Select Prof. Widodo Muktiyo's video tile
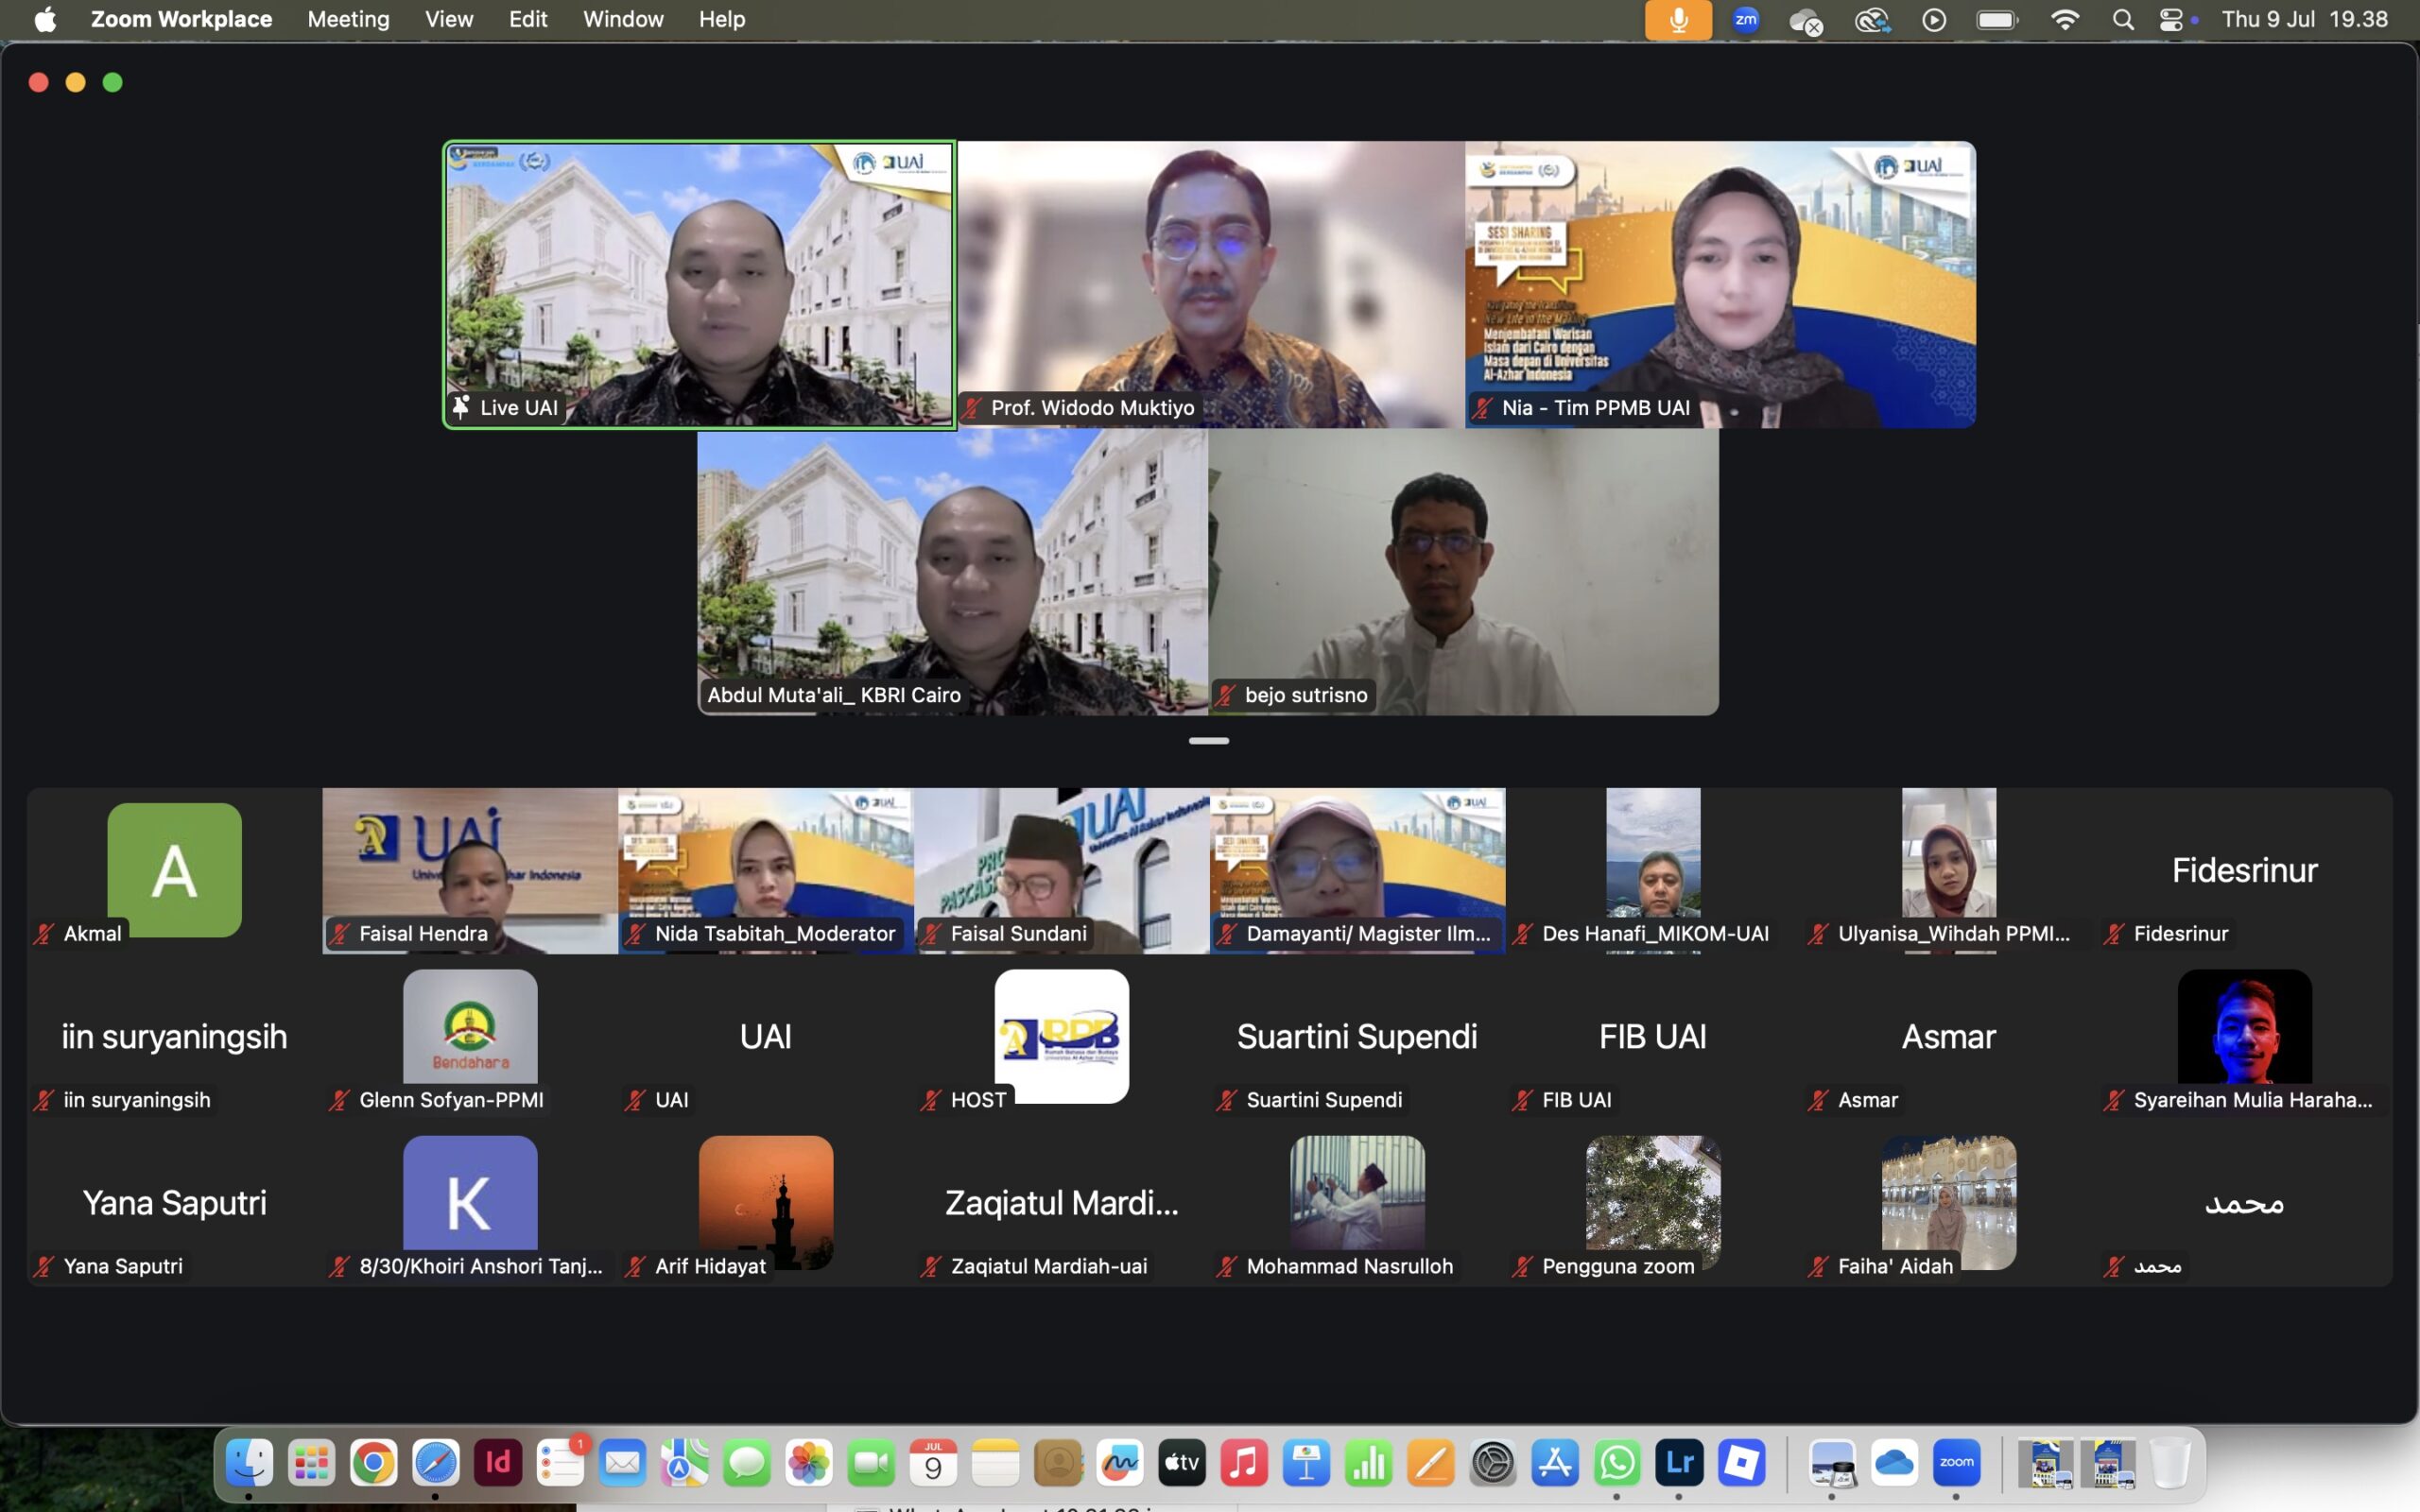Viewport: 2420px width, 1512px height. point(1210,285)
